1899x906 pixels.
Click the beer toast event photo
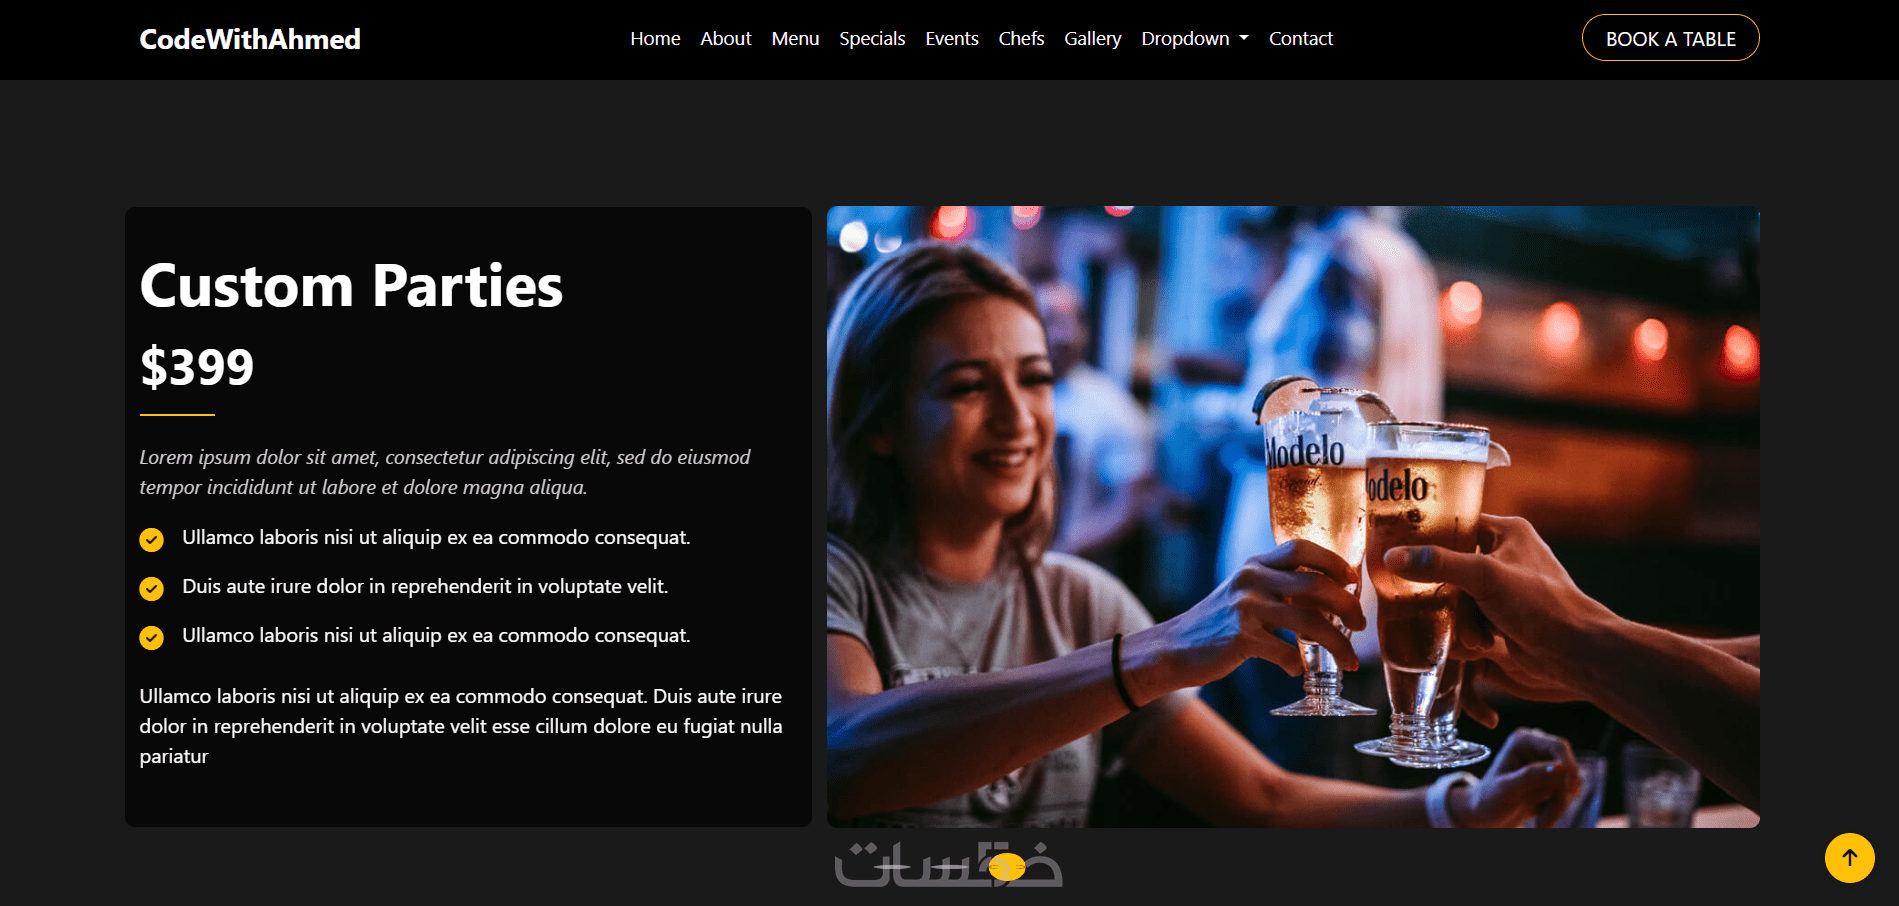(x=1293, y=517)
